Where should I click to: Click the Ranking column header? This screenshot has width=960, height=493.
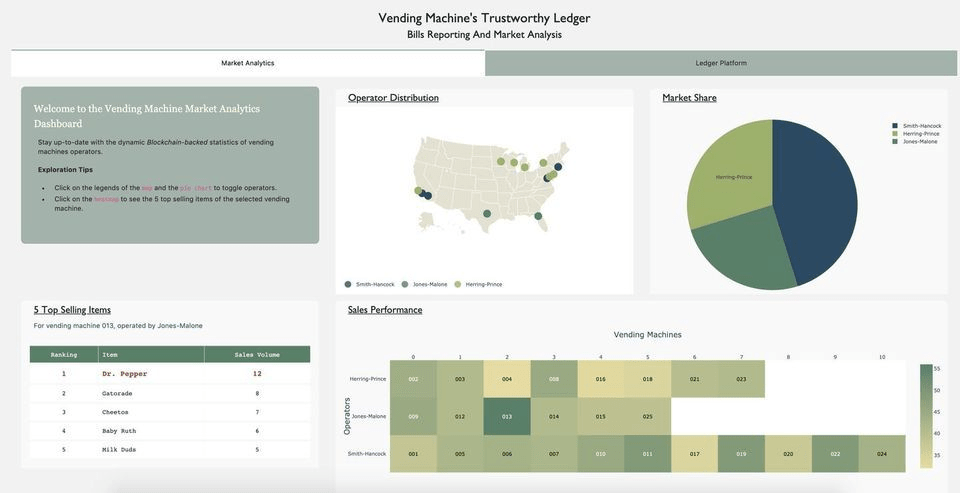[64, 355]
